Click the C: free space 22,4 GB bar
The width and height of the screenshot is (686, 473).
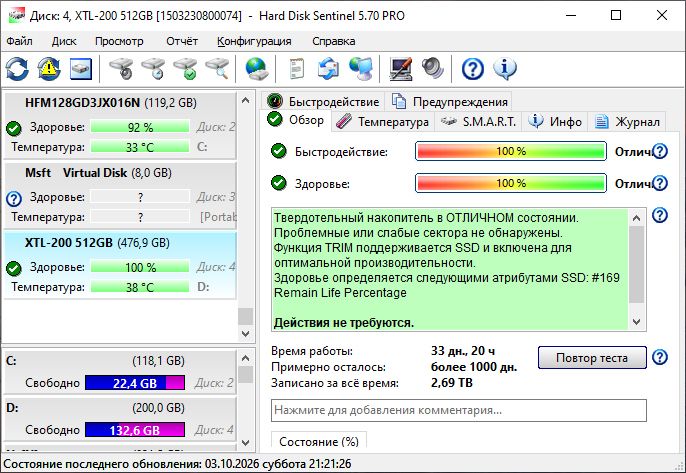click(x=135, y=383)
